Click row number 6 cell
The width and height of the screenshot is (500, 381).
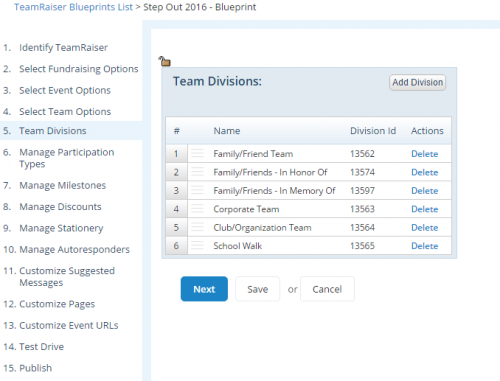click(x=176, y=246)
